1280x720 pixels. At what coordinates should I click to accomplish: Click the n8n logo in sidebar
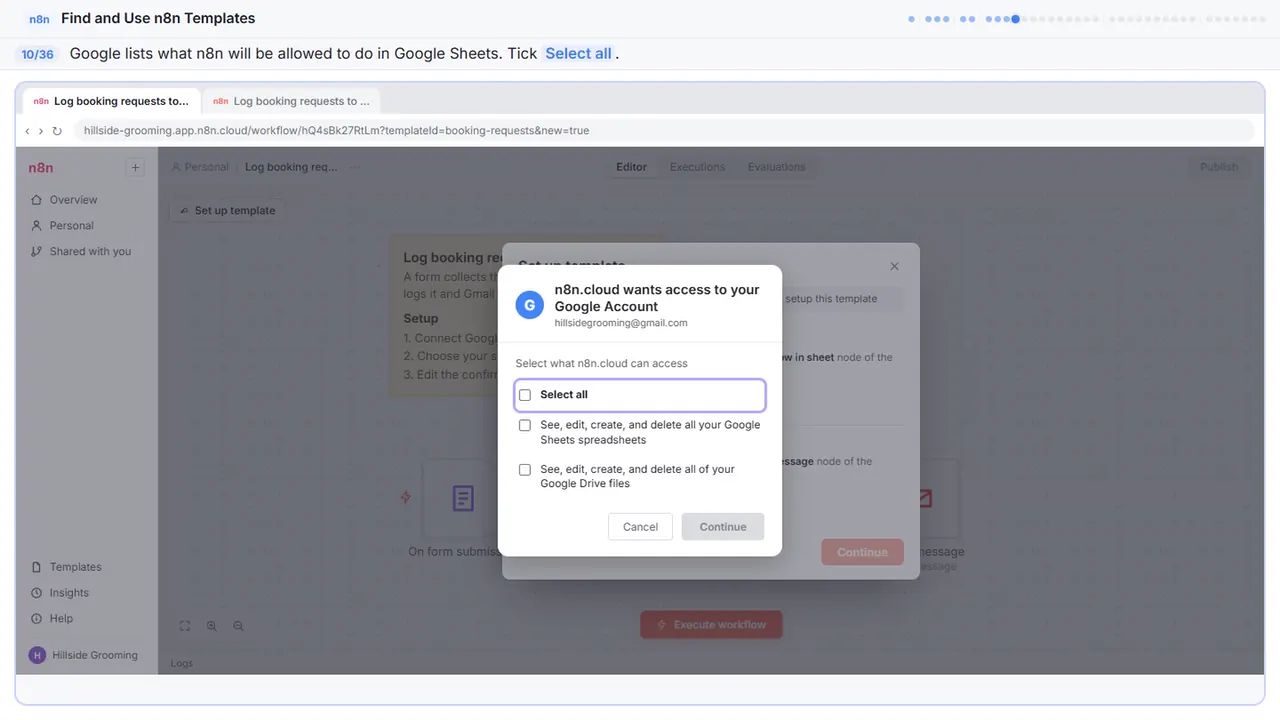41,168
